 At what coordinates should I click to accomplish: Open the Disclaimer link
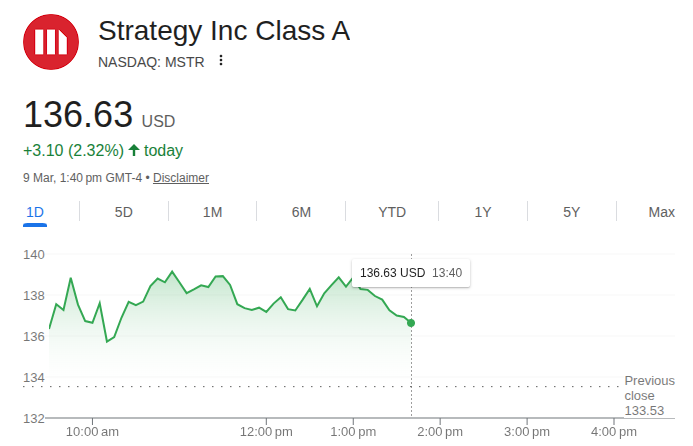[x=181, y=178]
